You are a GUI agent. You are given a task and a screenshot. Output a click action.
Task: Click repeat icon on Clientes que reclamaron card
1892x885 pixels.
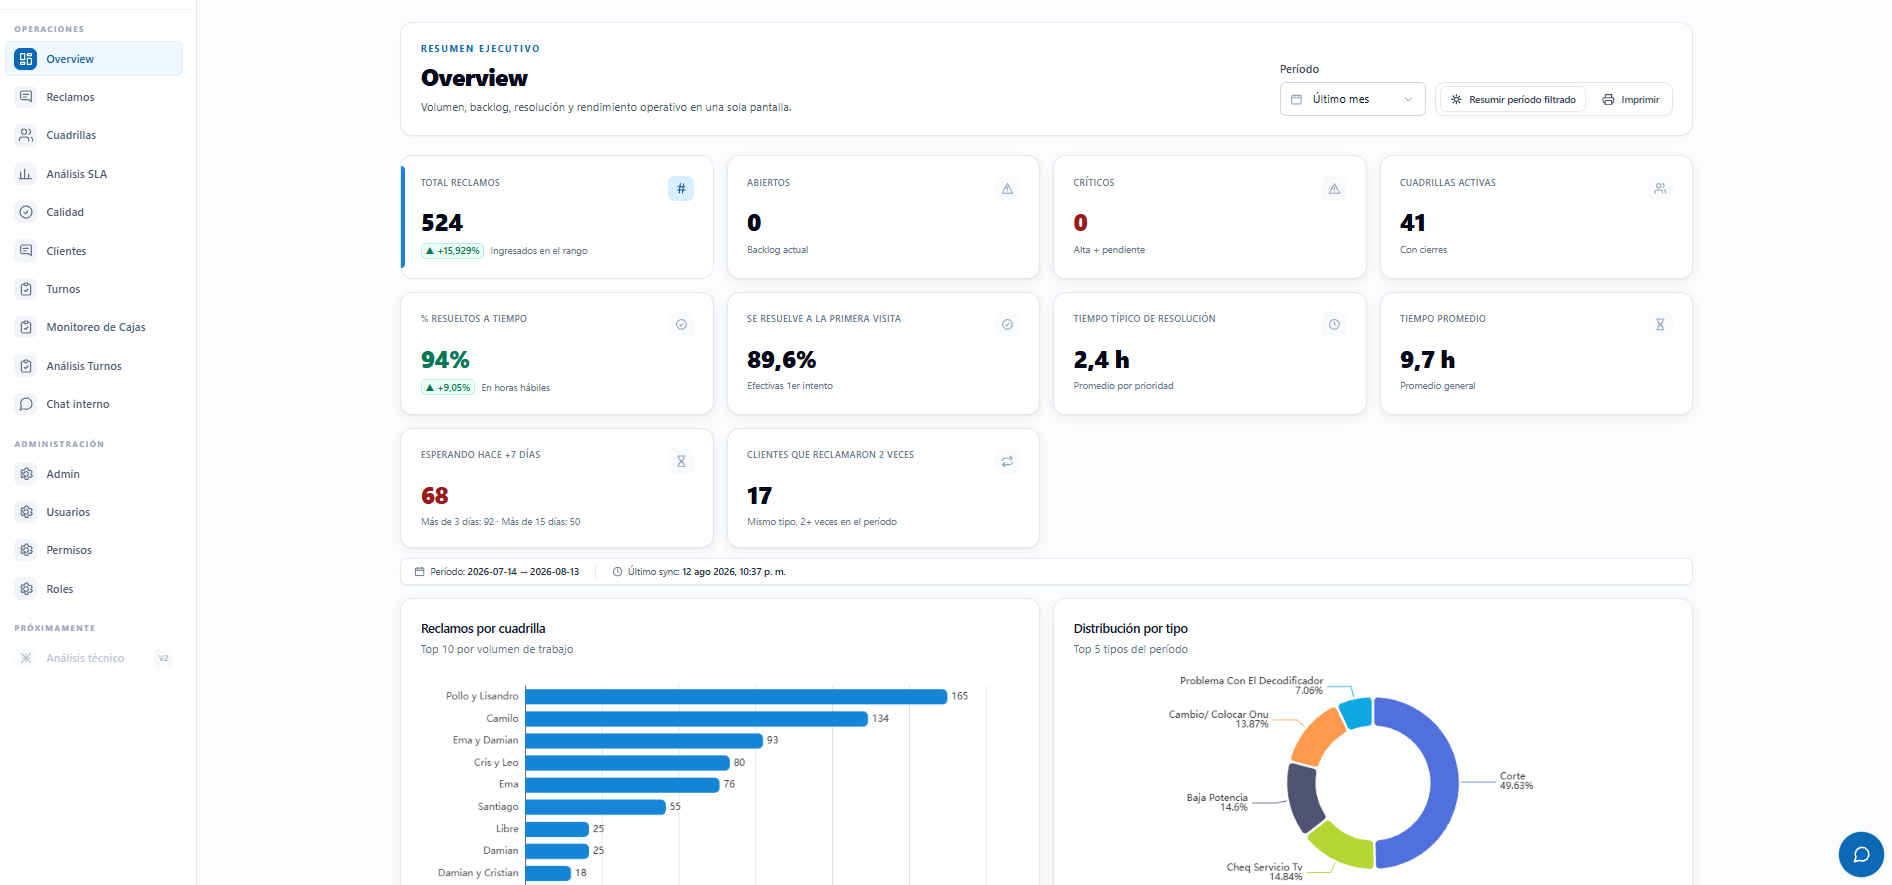[x=1007, y=461]
